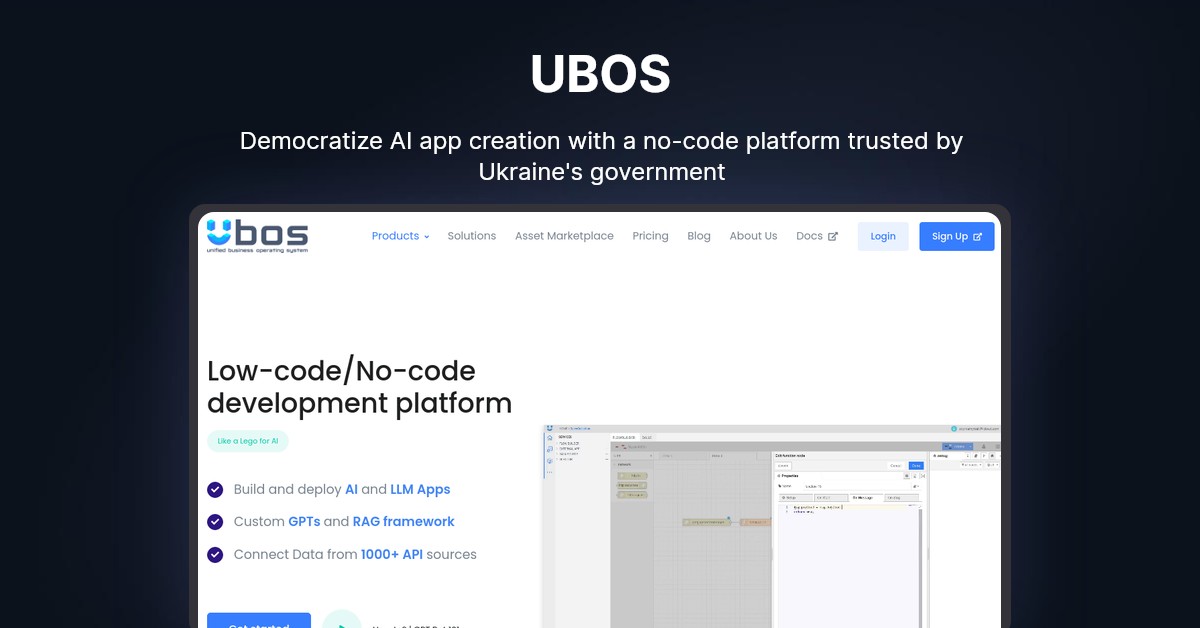This screenshot has height=628, width=1200.
Task: Click the 'LLM Apps' highlighted text
Action: click(420, 490)
